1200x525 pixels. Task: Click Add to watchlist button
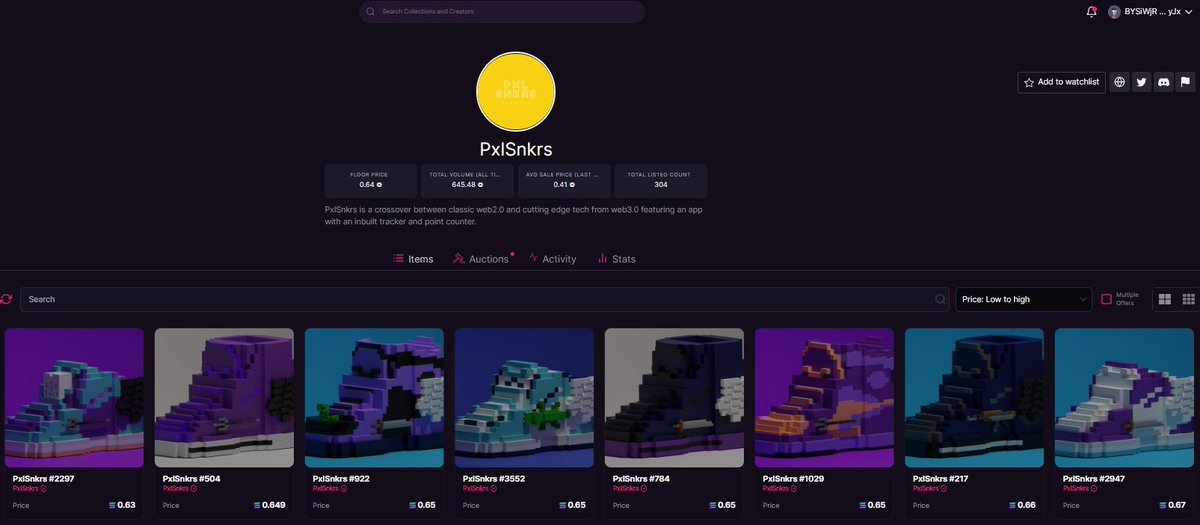tap(1061, 82)
